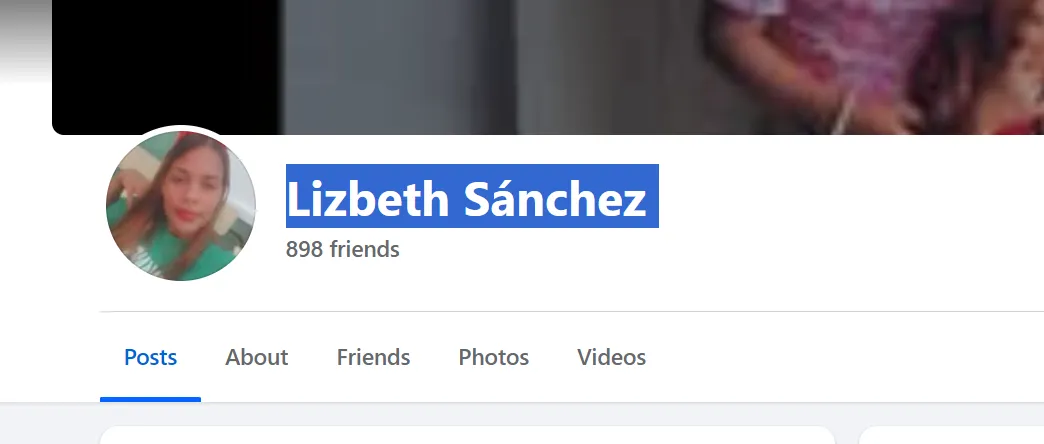The image size is (1044, 444).
Task: Click the surname Sánchez in the heading
Action: 555,198
